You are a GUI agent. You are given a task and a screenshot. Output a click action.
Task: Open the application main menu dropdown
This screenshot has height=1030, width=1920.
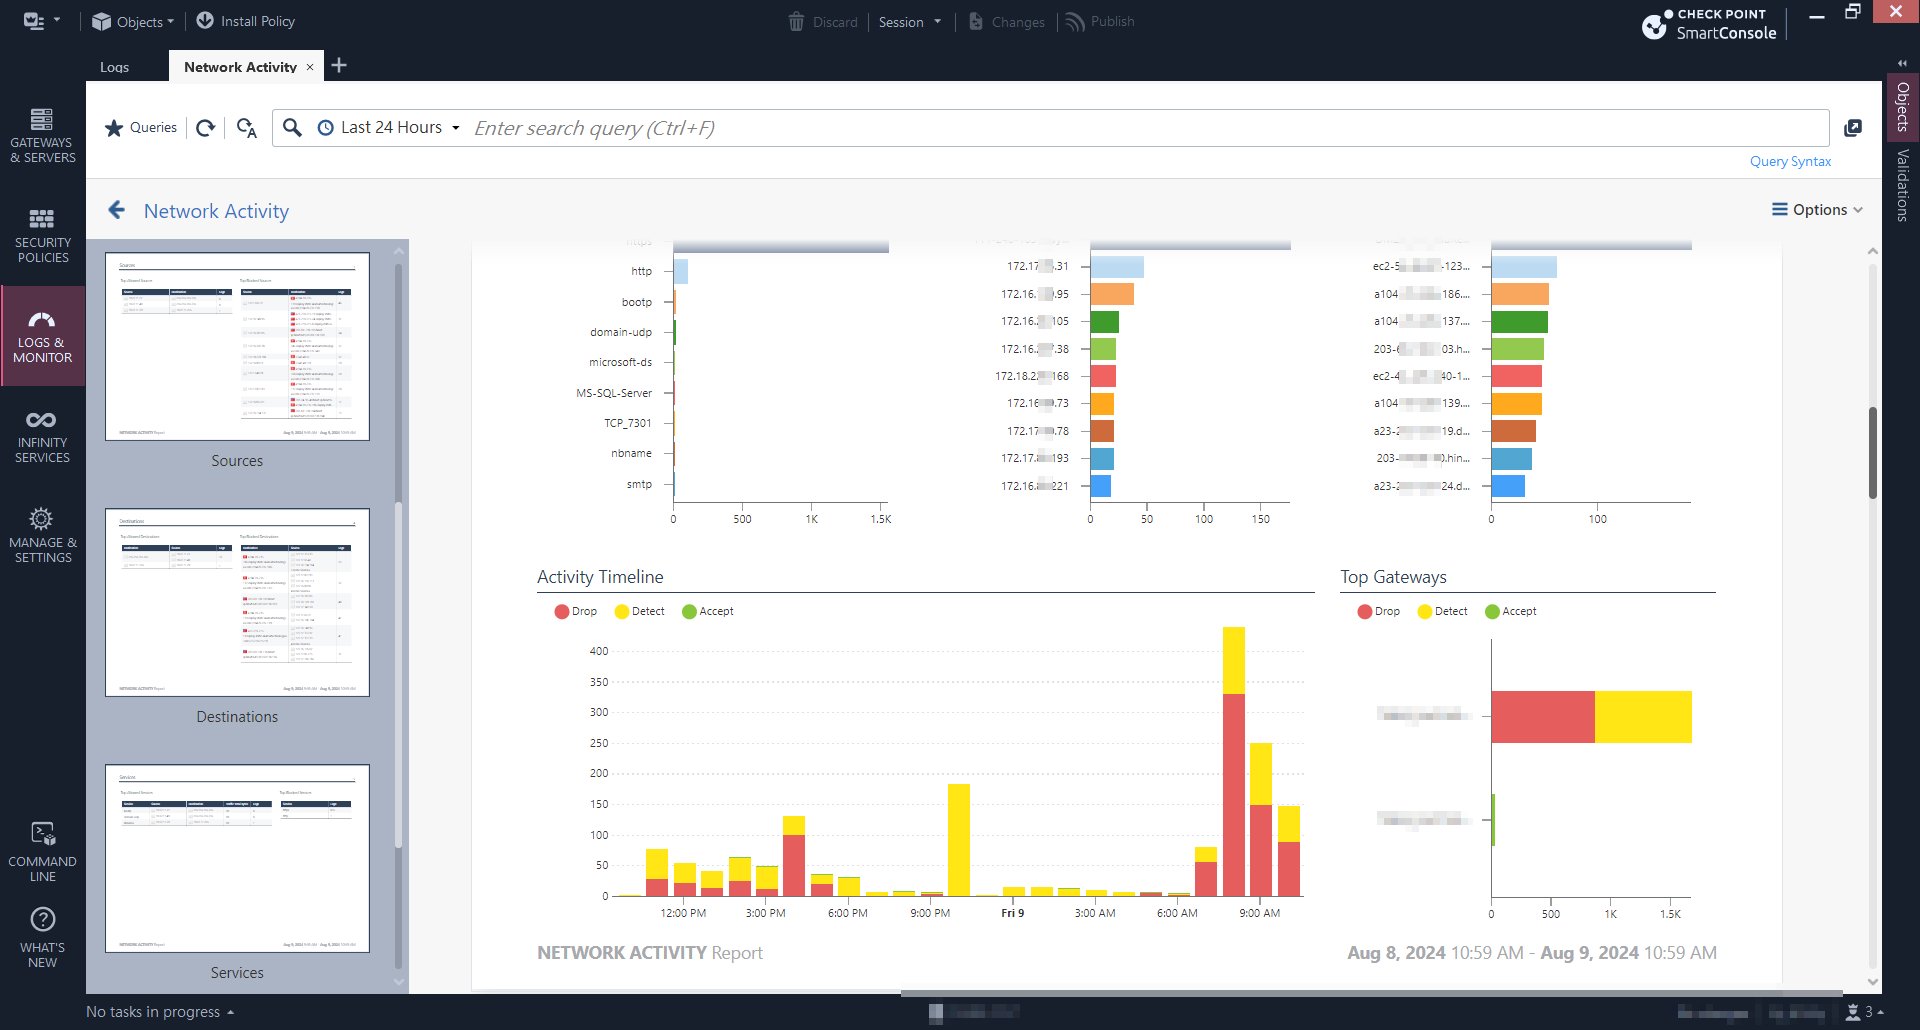[x=41, y=21]
